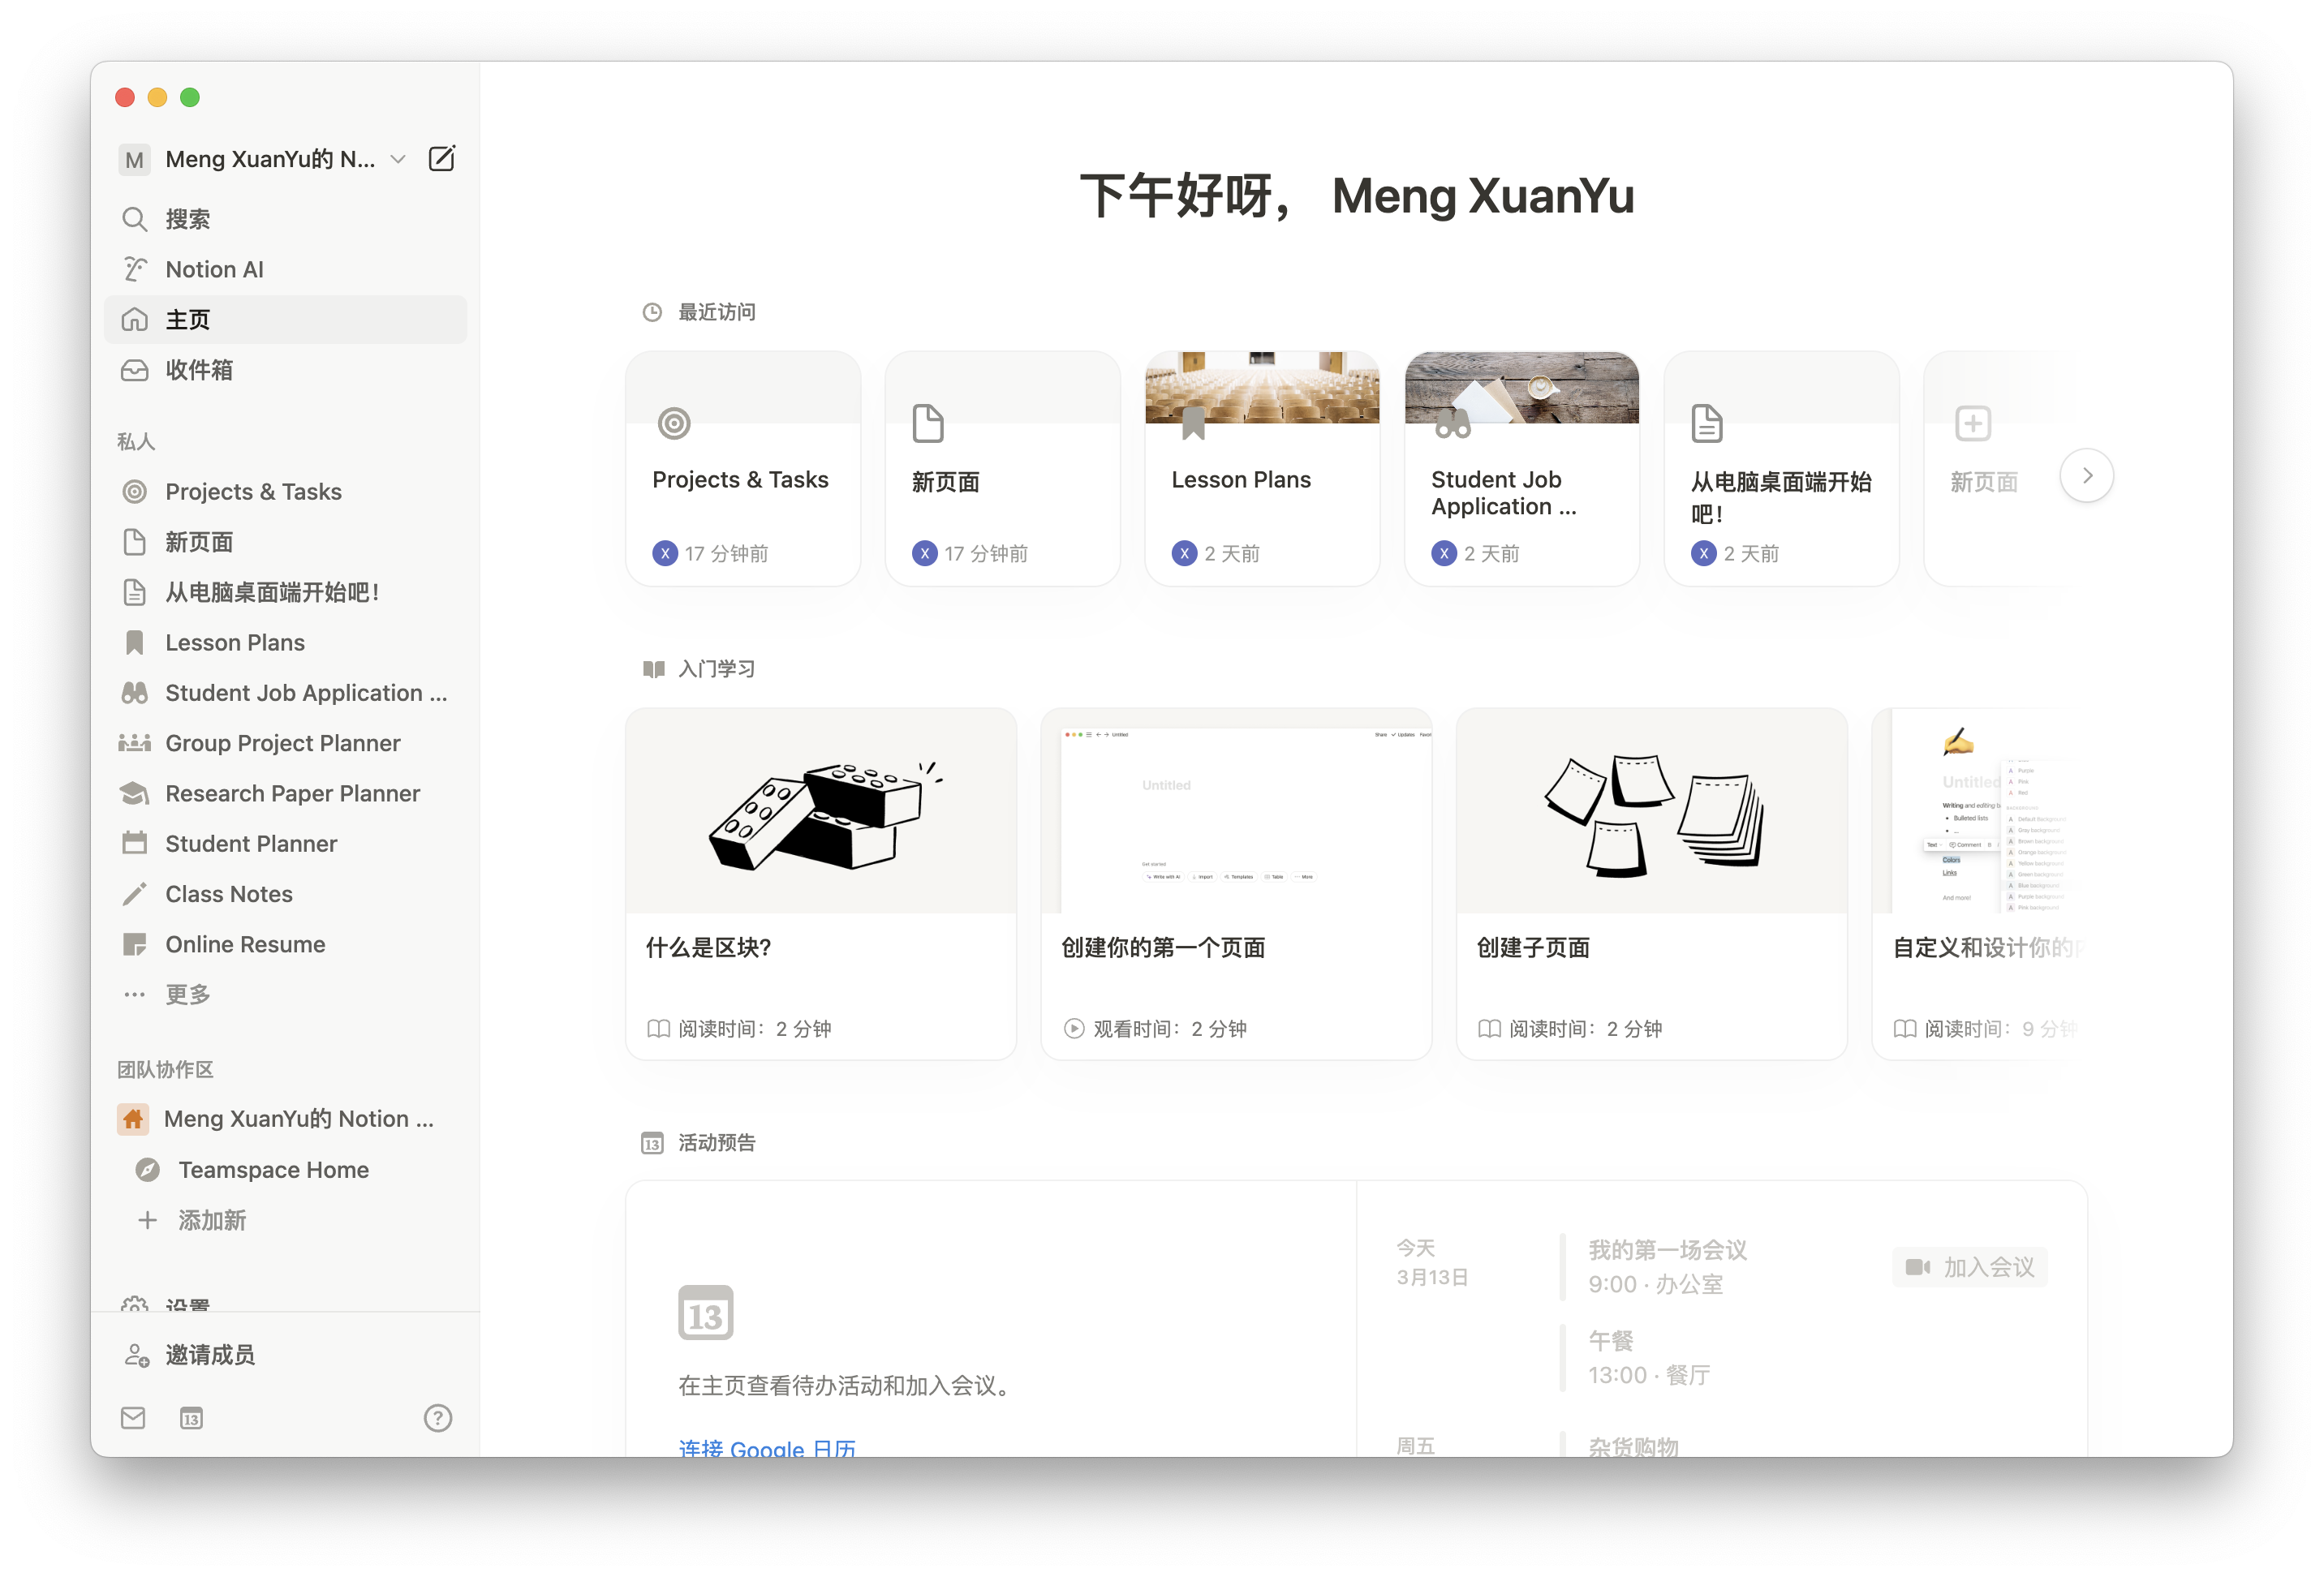Click the Lesson Plans bookmark icon
This screenshot has height=1577, width=2324.
(x=135, y=643)
